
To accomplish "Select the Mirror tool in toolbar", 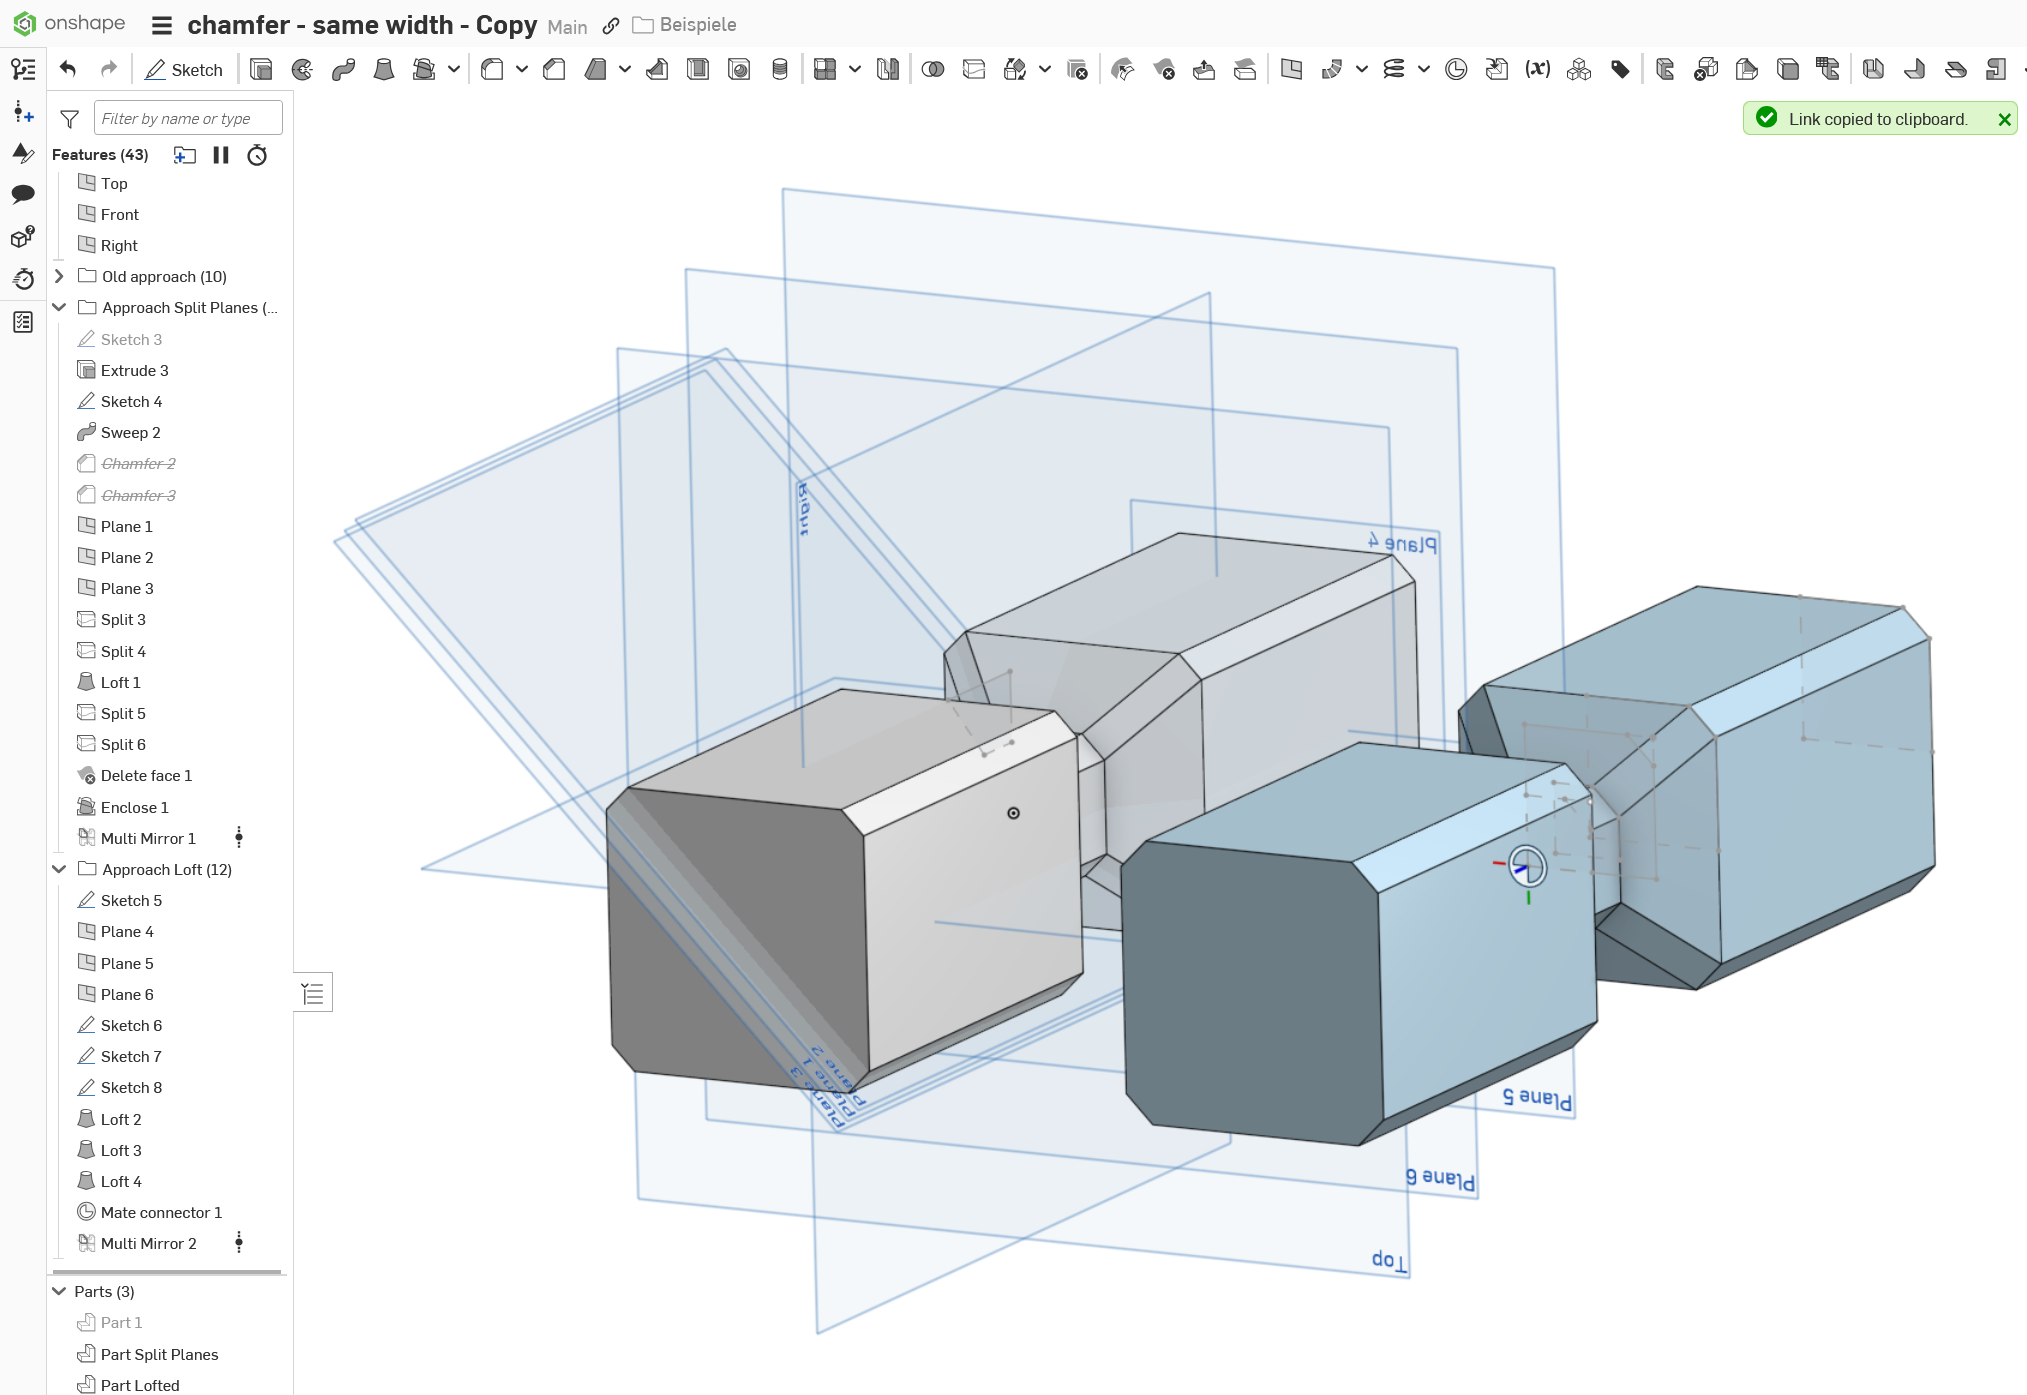I will 887,69.
